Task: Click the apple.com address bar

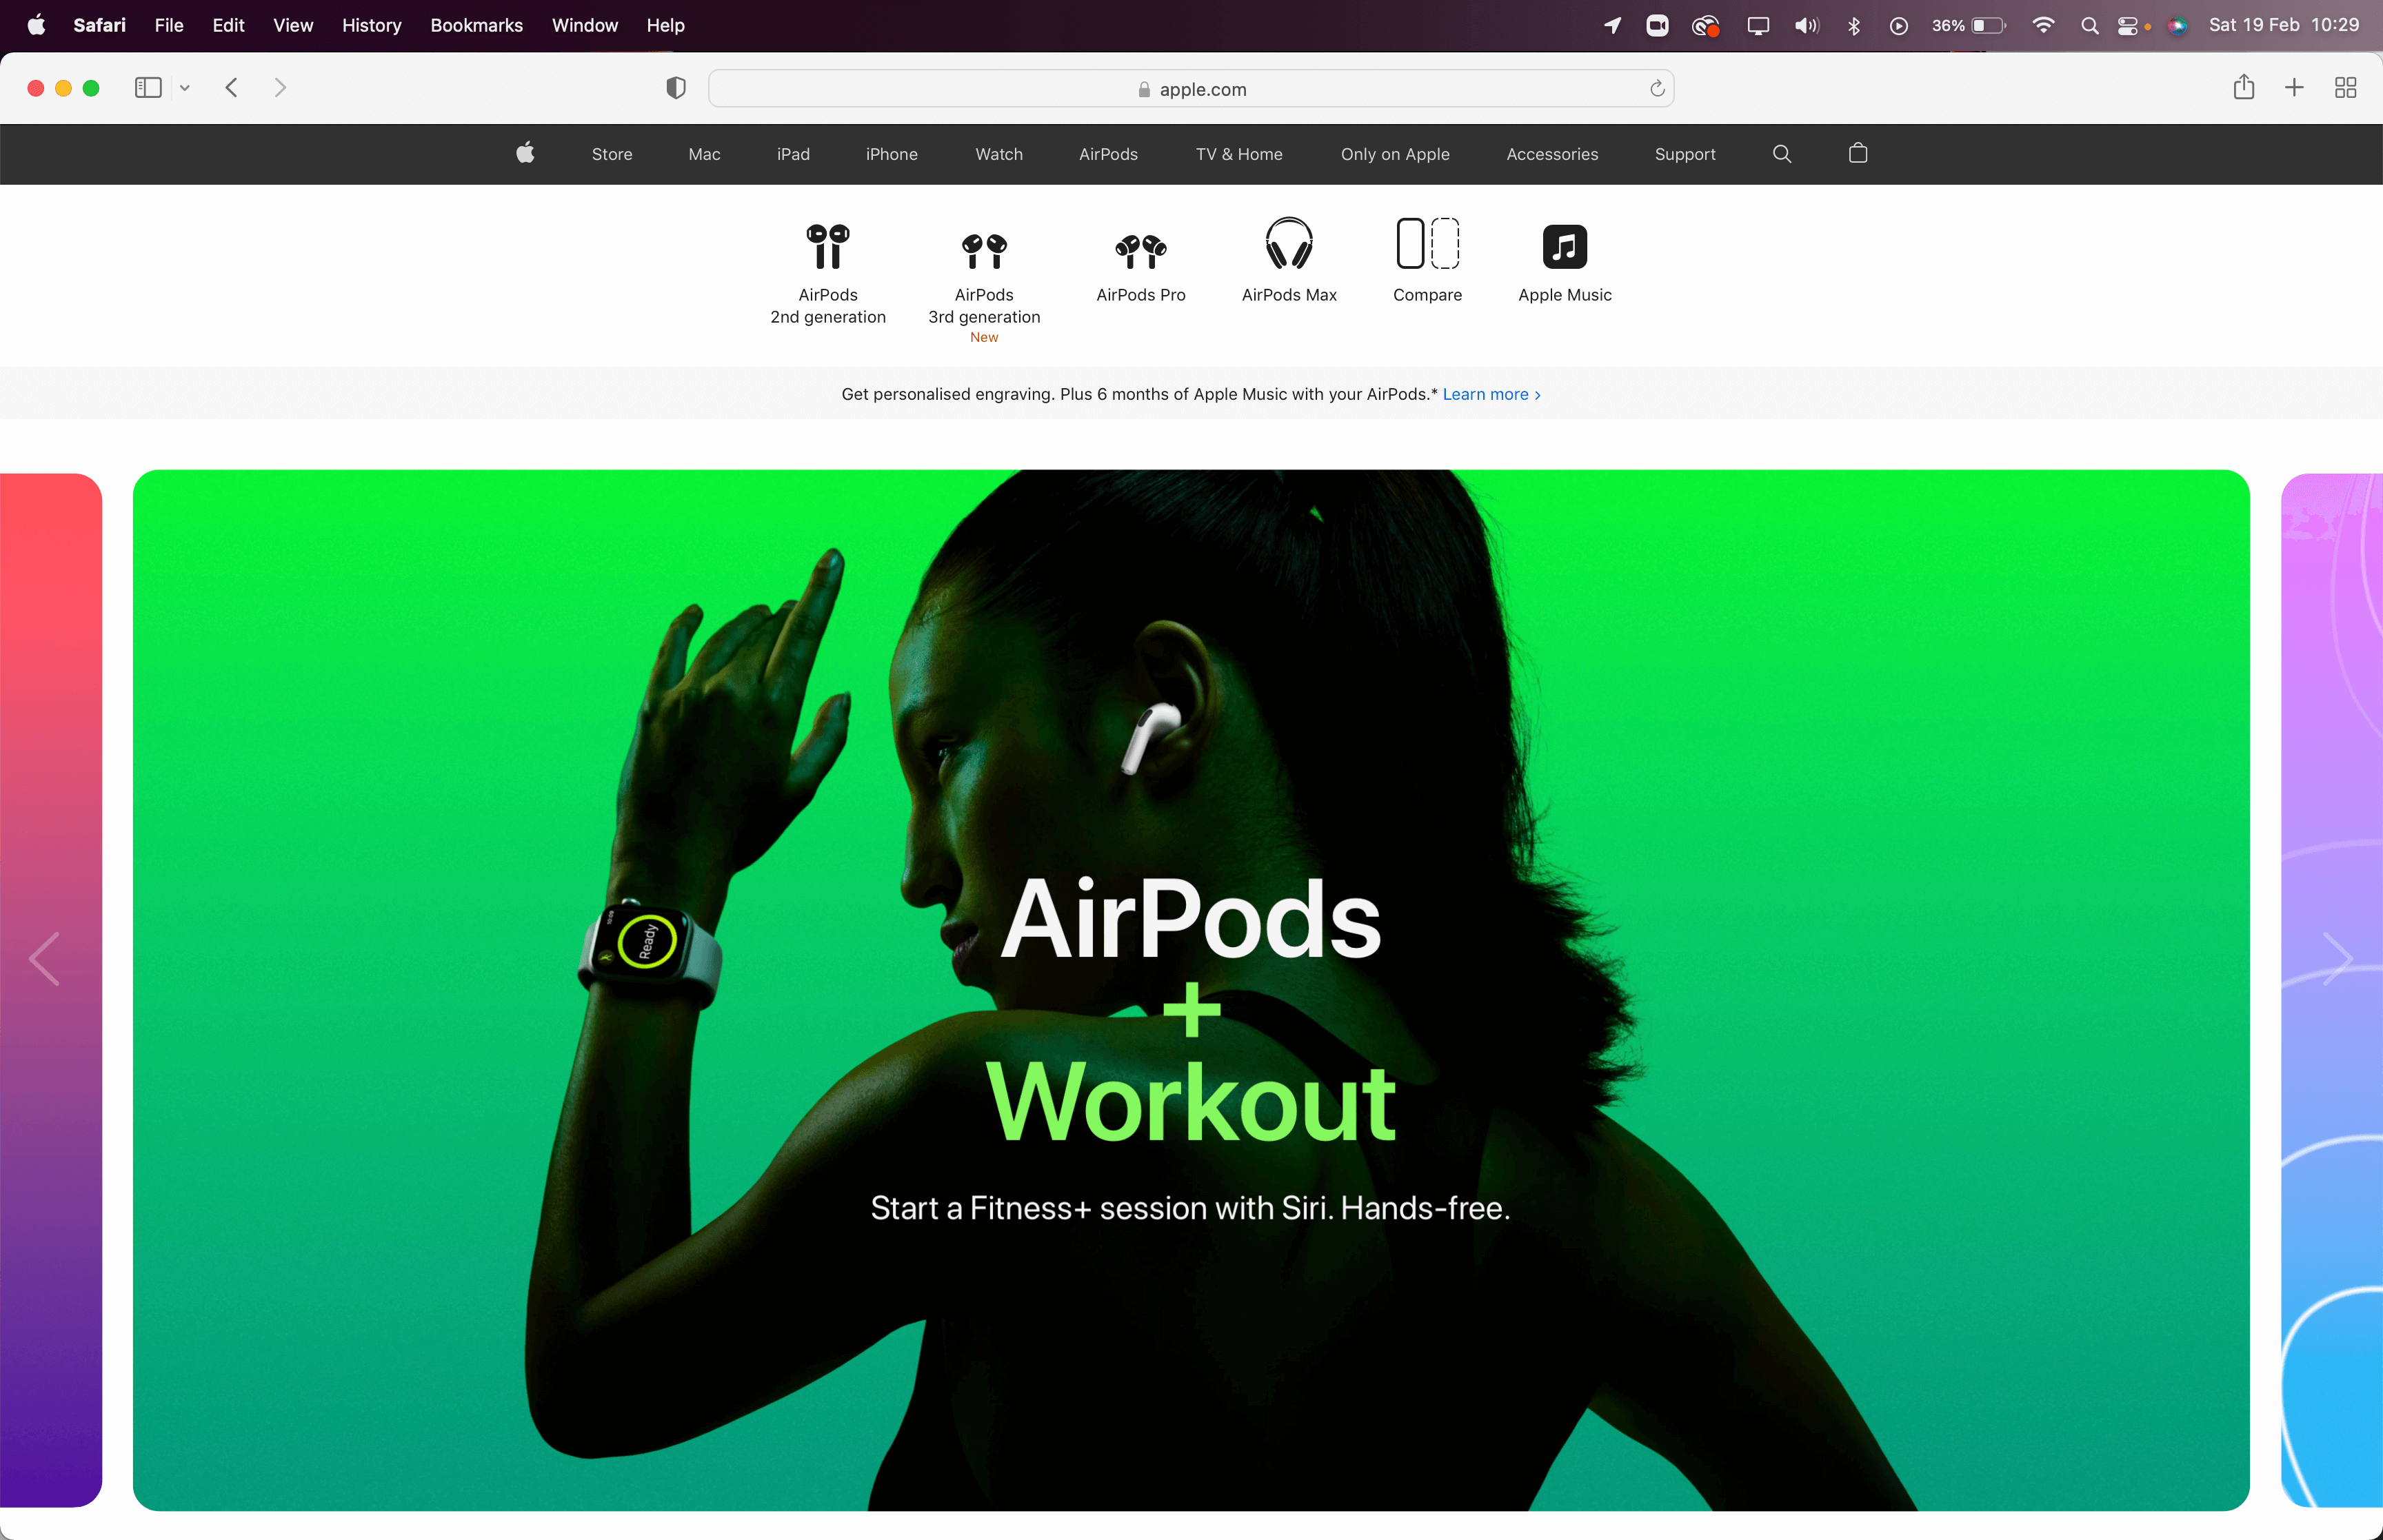Action: pyautogui.click(x=1191, y=89)
